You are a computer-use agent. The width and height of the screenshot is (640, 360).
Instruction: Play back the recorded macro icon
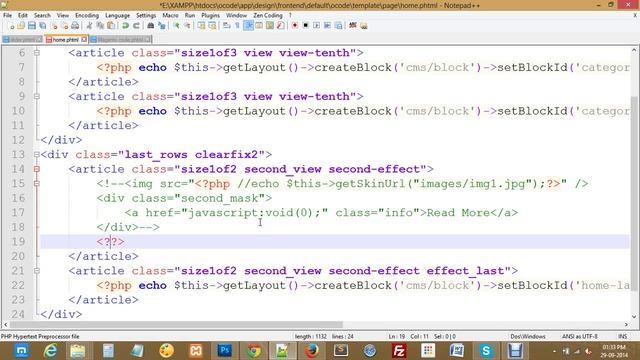(x=316, y=26)
